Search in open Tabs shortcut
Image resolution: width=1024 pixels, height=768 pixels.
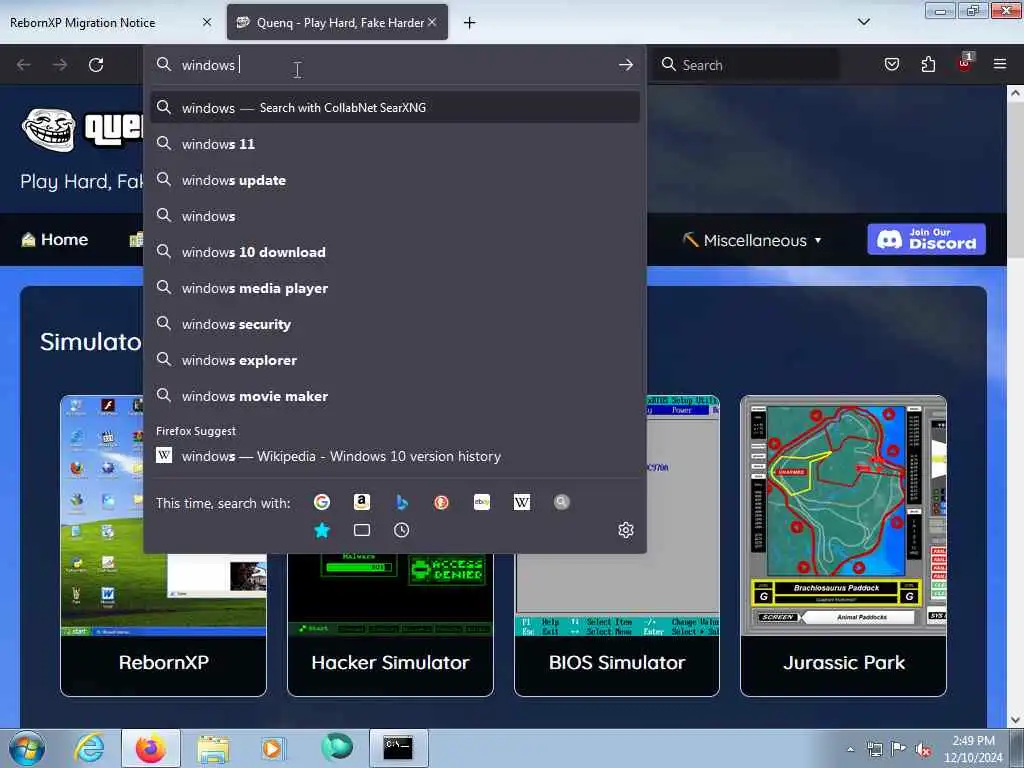[x=362, y=530]
